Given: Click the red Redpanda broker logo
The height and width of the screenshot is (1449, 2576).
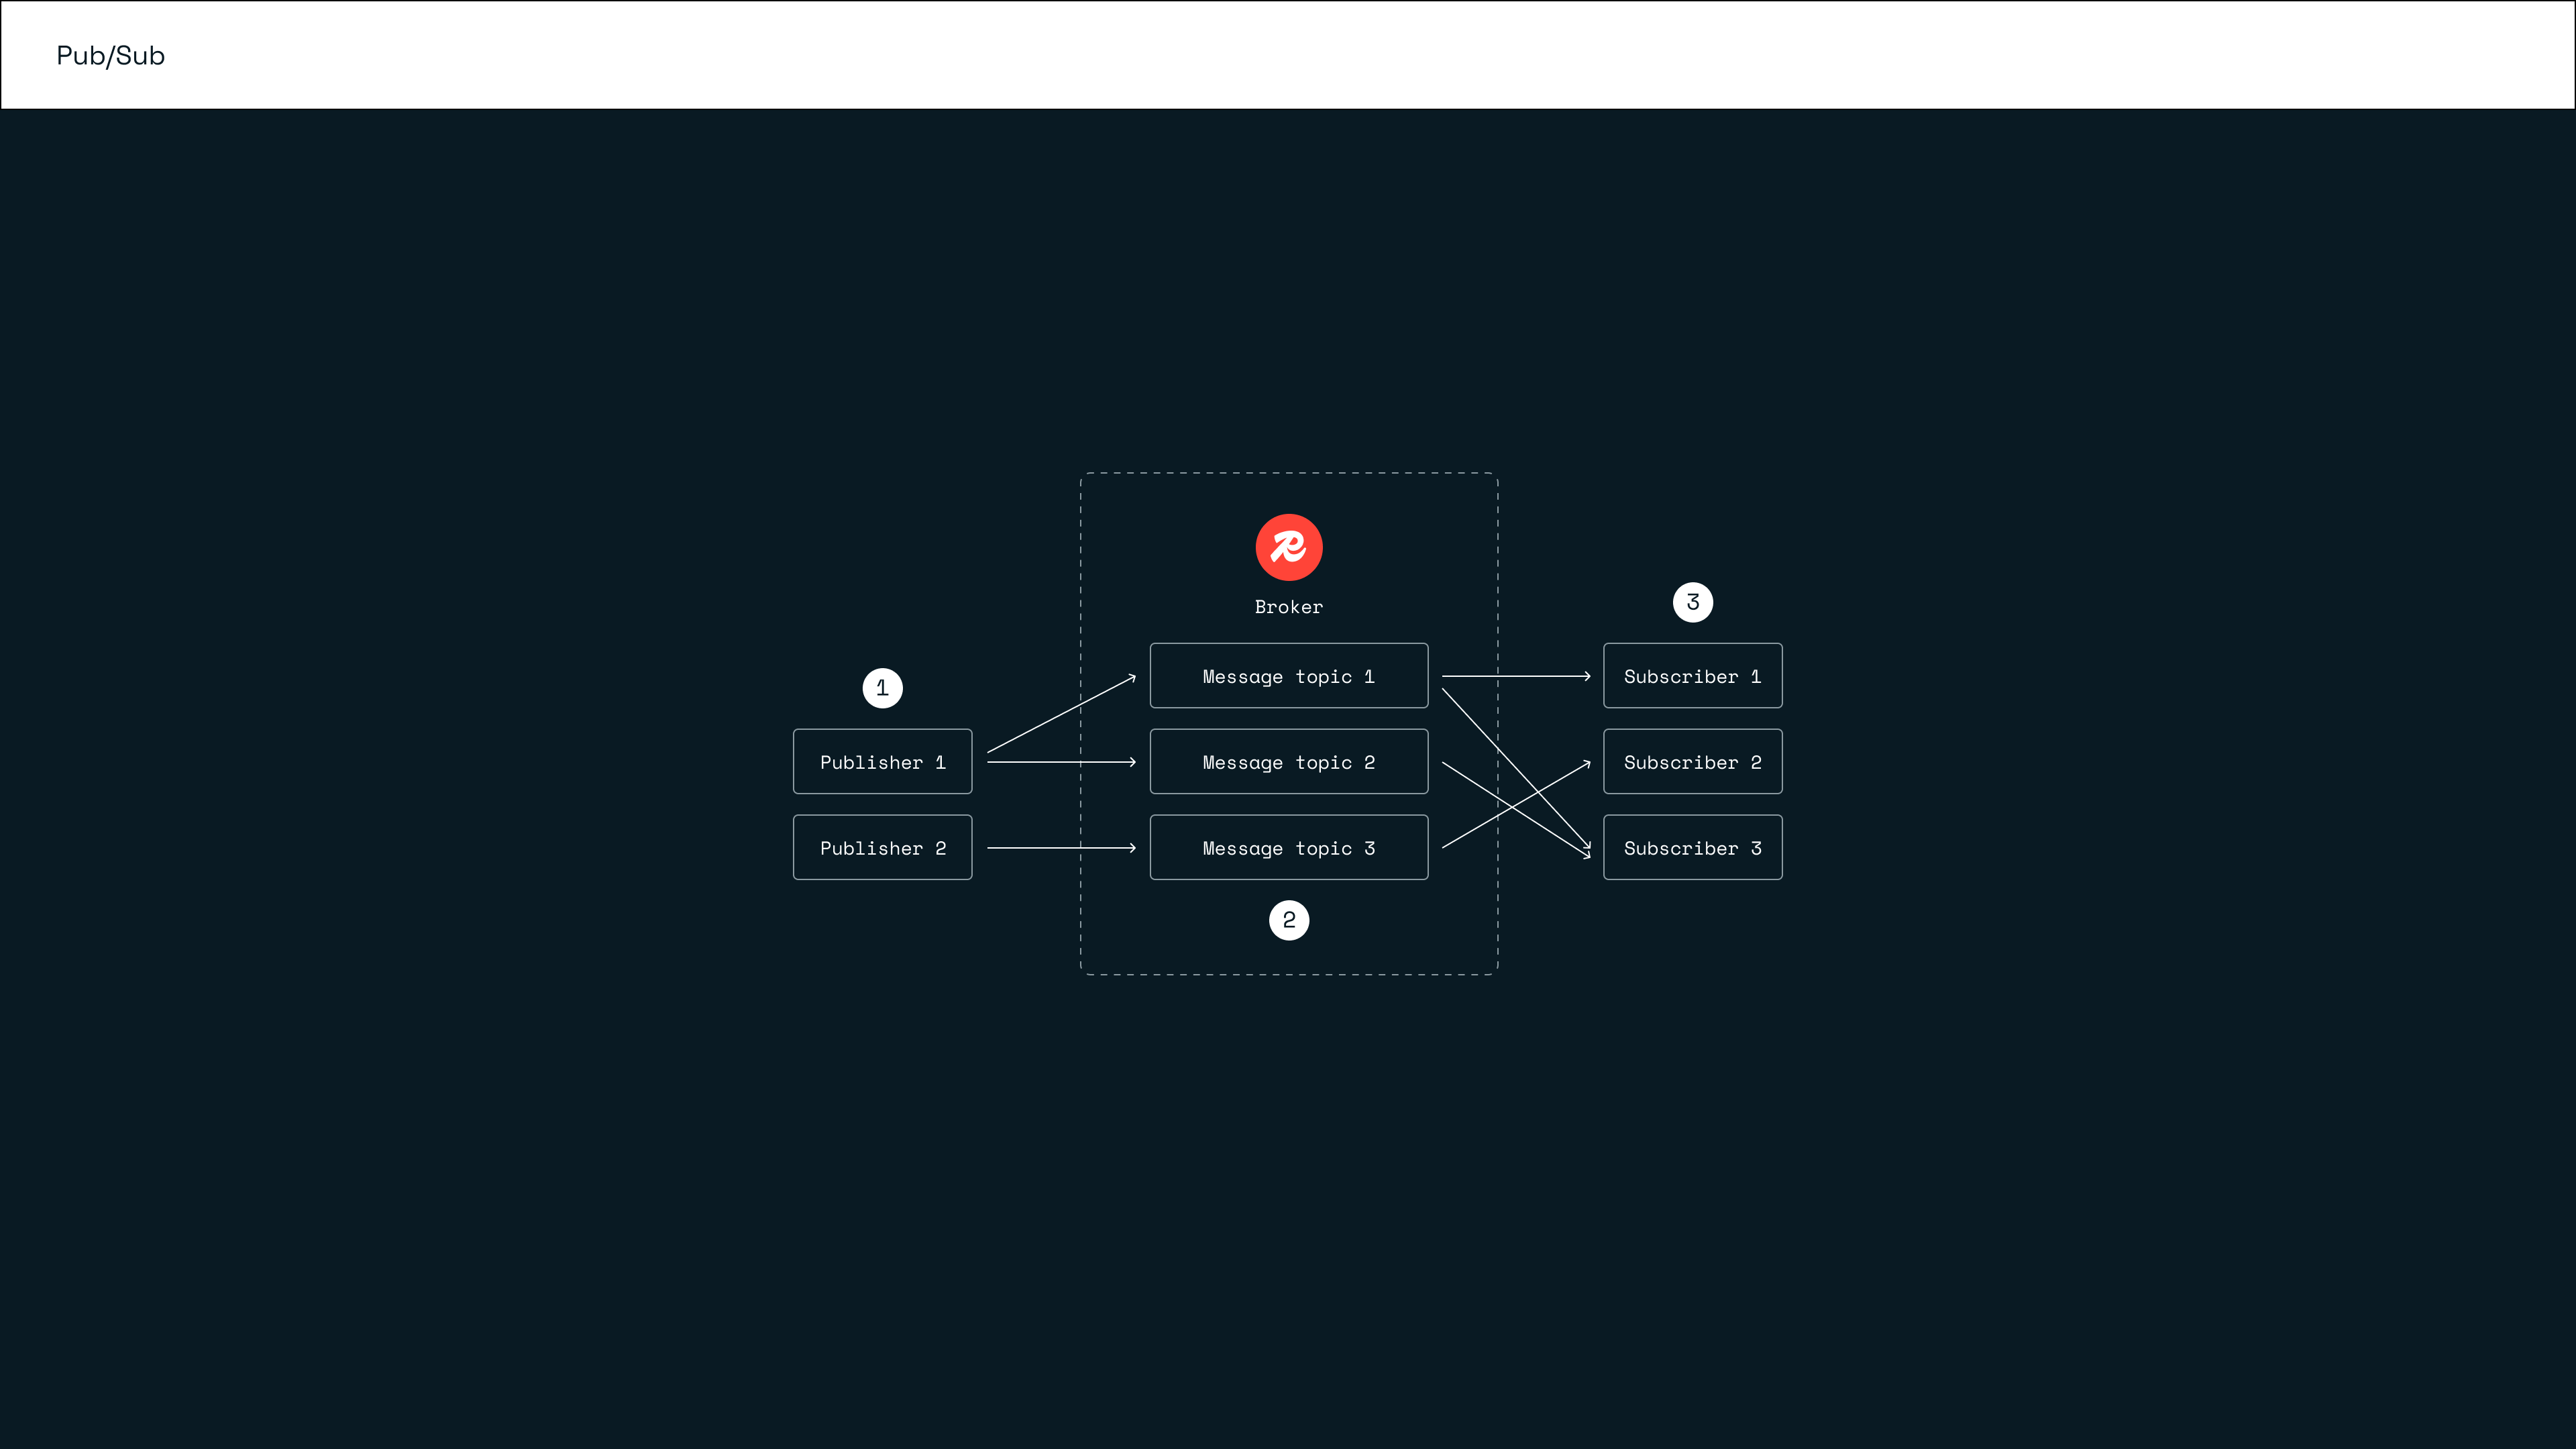Looking at the screenshot, I should (1288, 547).
